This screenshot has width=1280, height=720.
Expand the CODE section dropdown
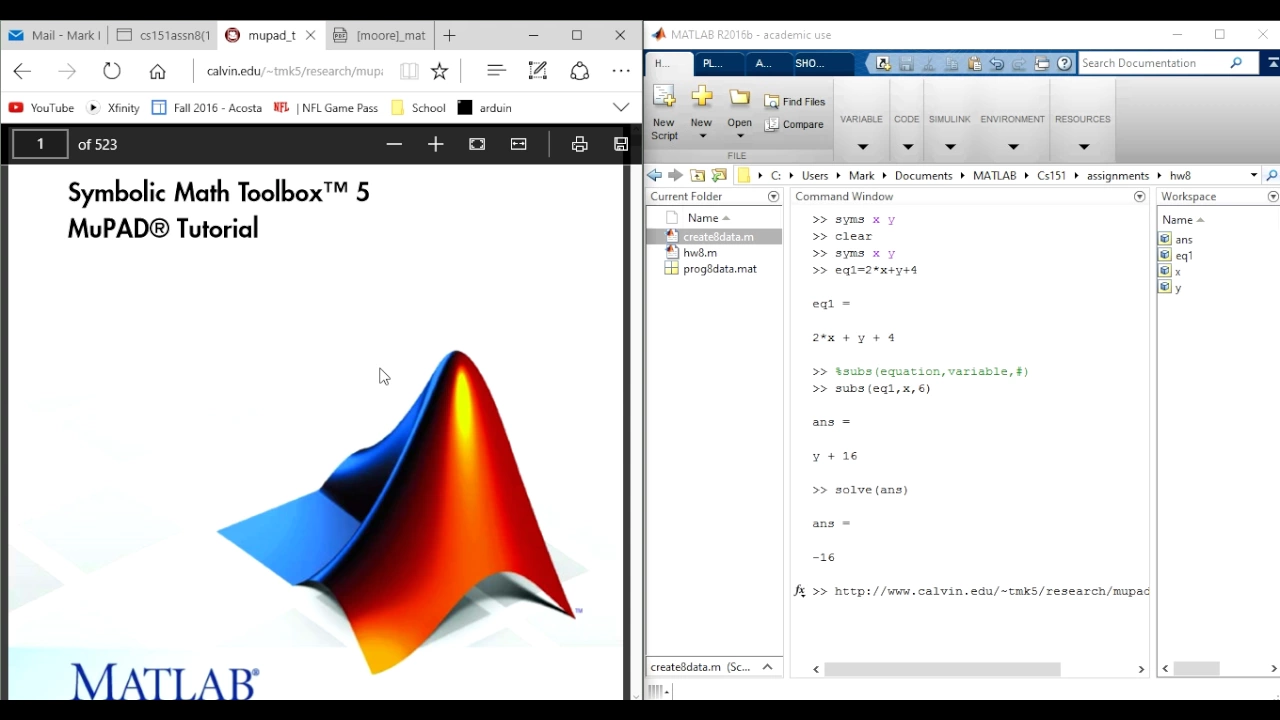[907, 147]
